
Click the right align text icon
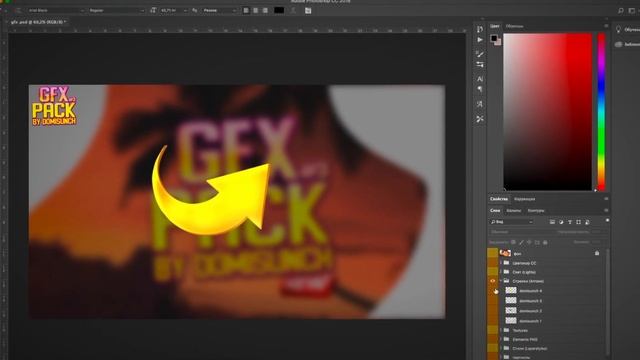(265, 10)
